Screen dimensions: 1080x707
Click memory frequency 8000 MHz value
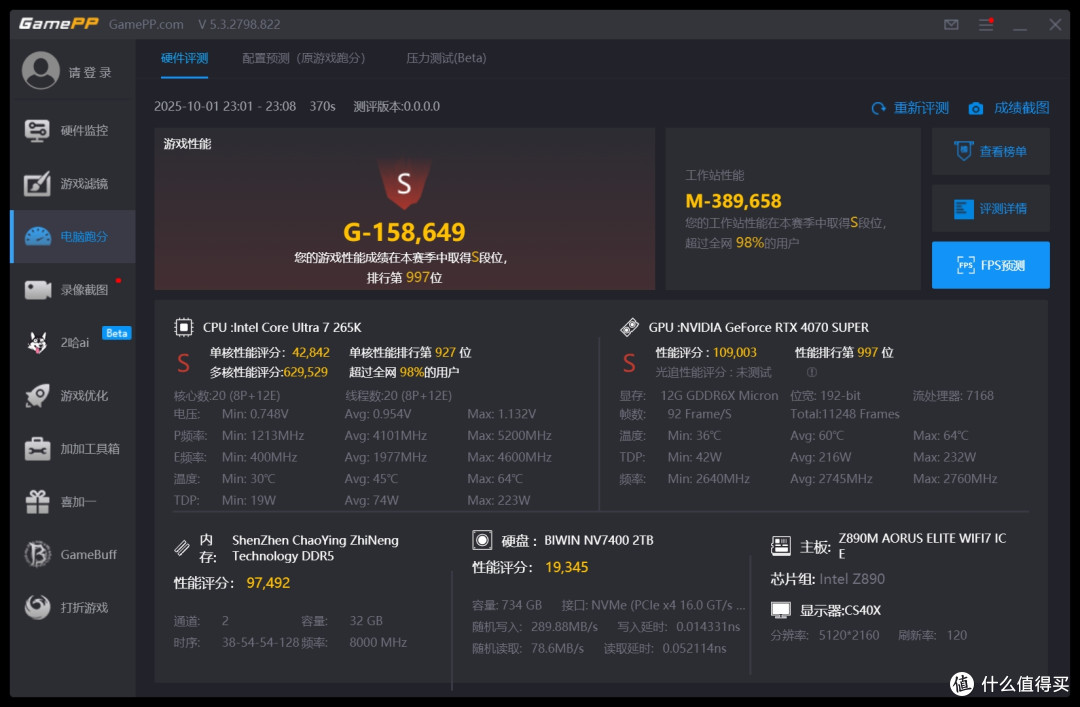pos(378,643)
